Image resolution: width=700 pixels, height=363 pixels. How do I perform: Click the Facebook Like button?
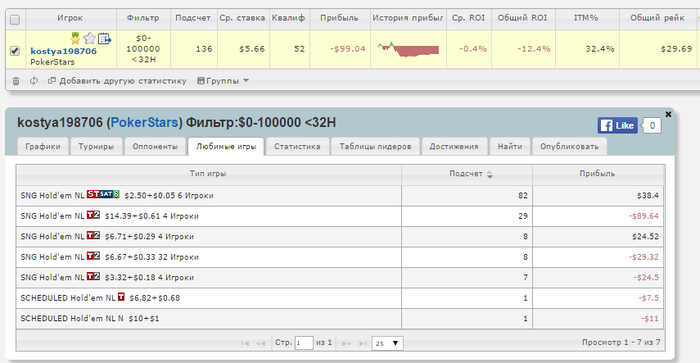[617, 125]
